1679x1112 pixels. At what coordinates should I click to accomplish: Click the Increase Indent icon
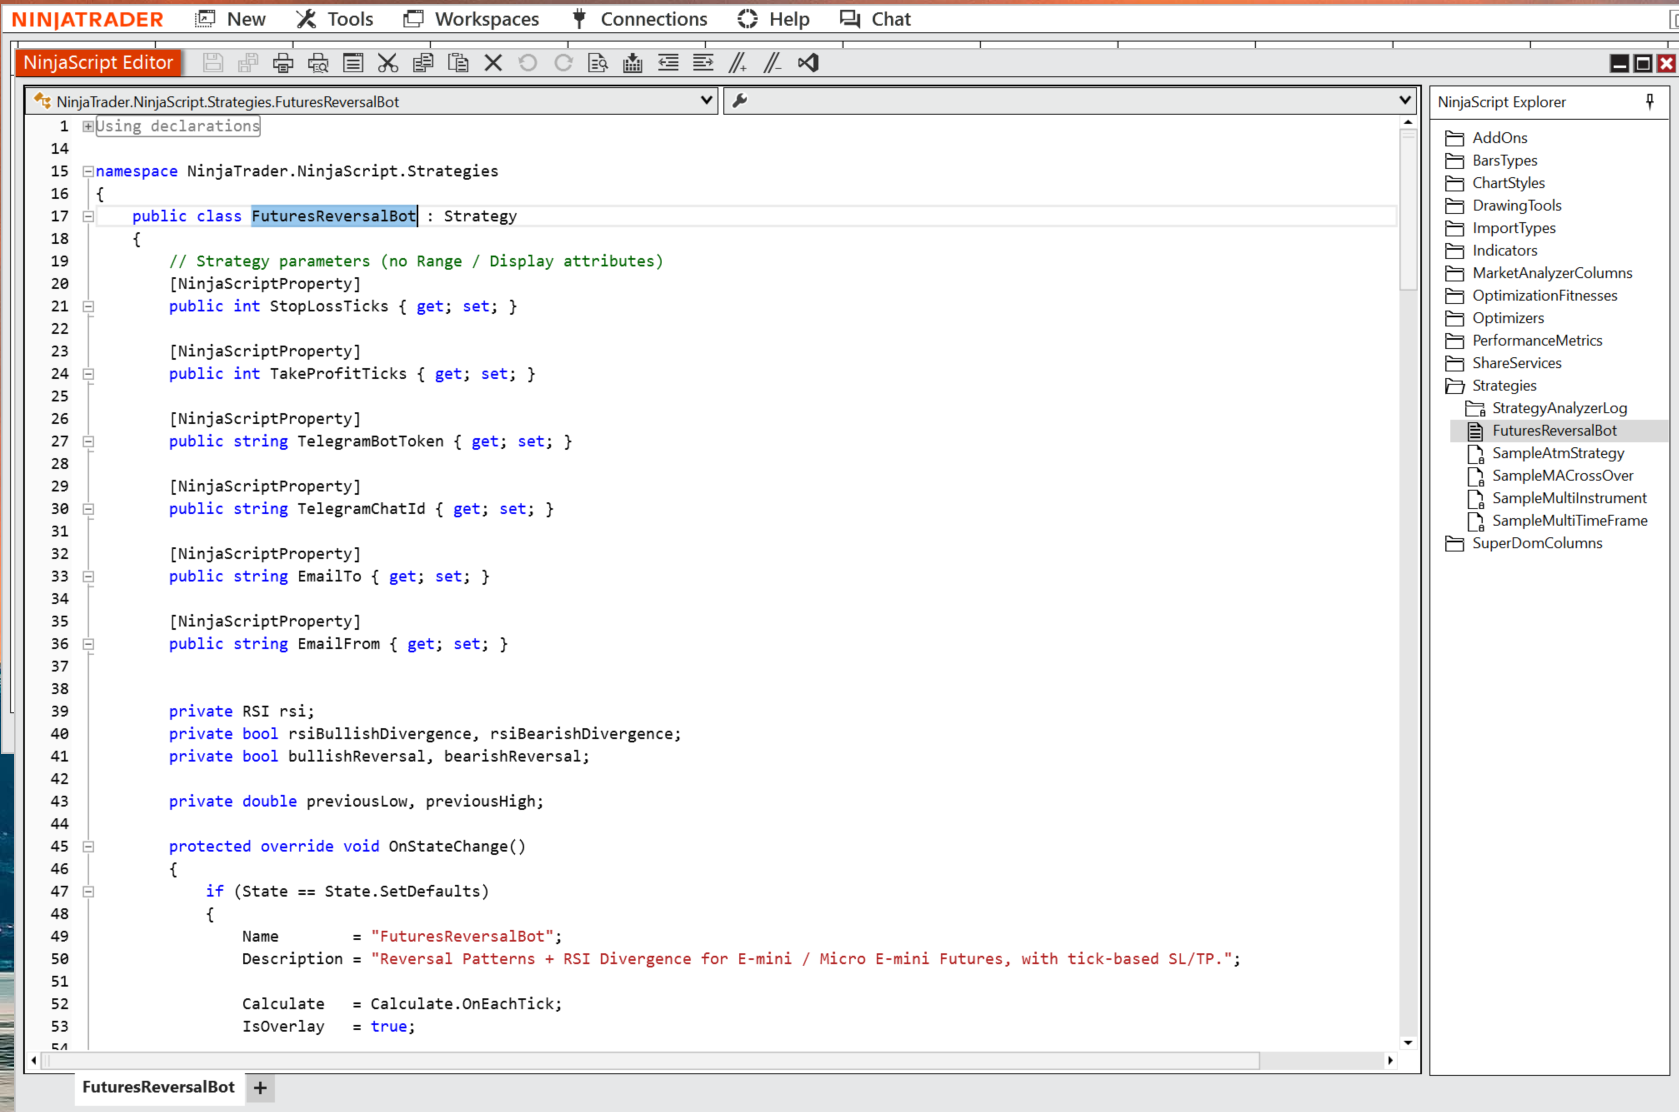pos(703,63)
